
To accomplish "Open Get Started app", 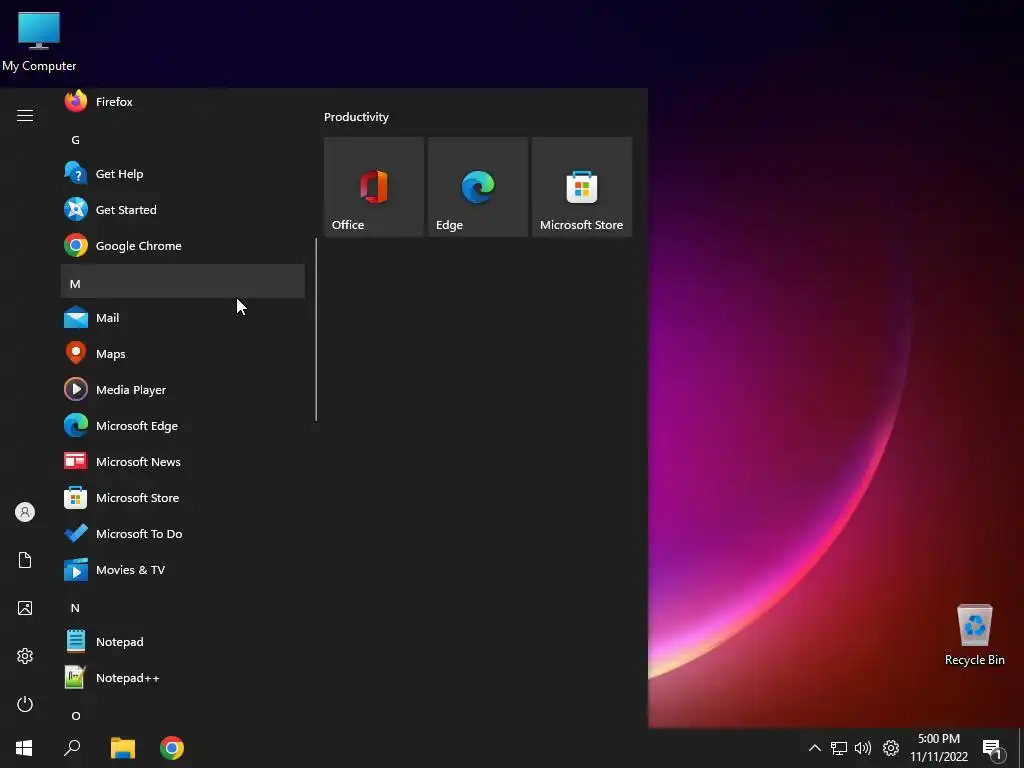I will click(x=183, y=210).
